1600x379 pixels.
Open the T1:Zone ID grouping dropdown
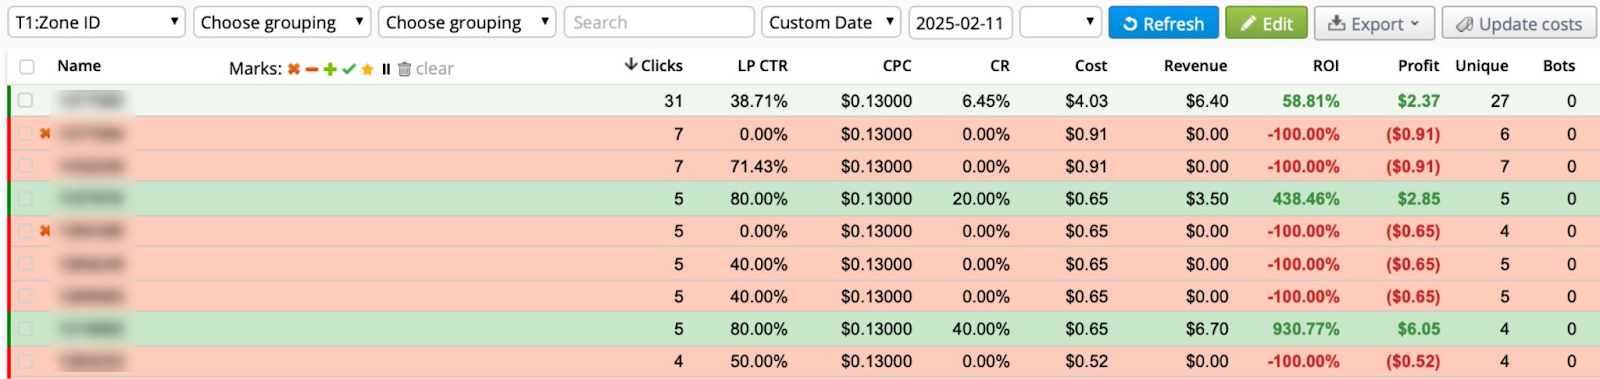click(x=97, y=22)
